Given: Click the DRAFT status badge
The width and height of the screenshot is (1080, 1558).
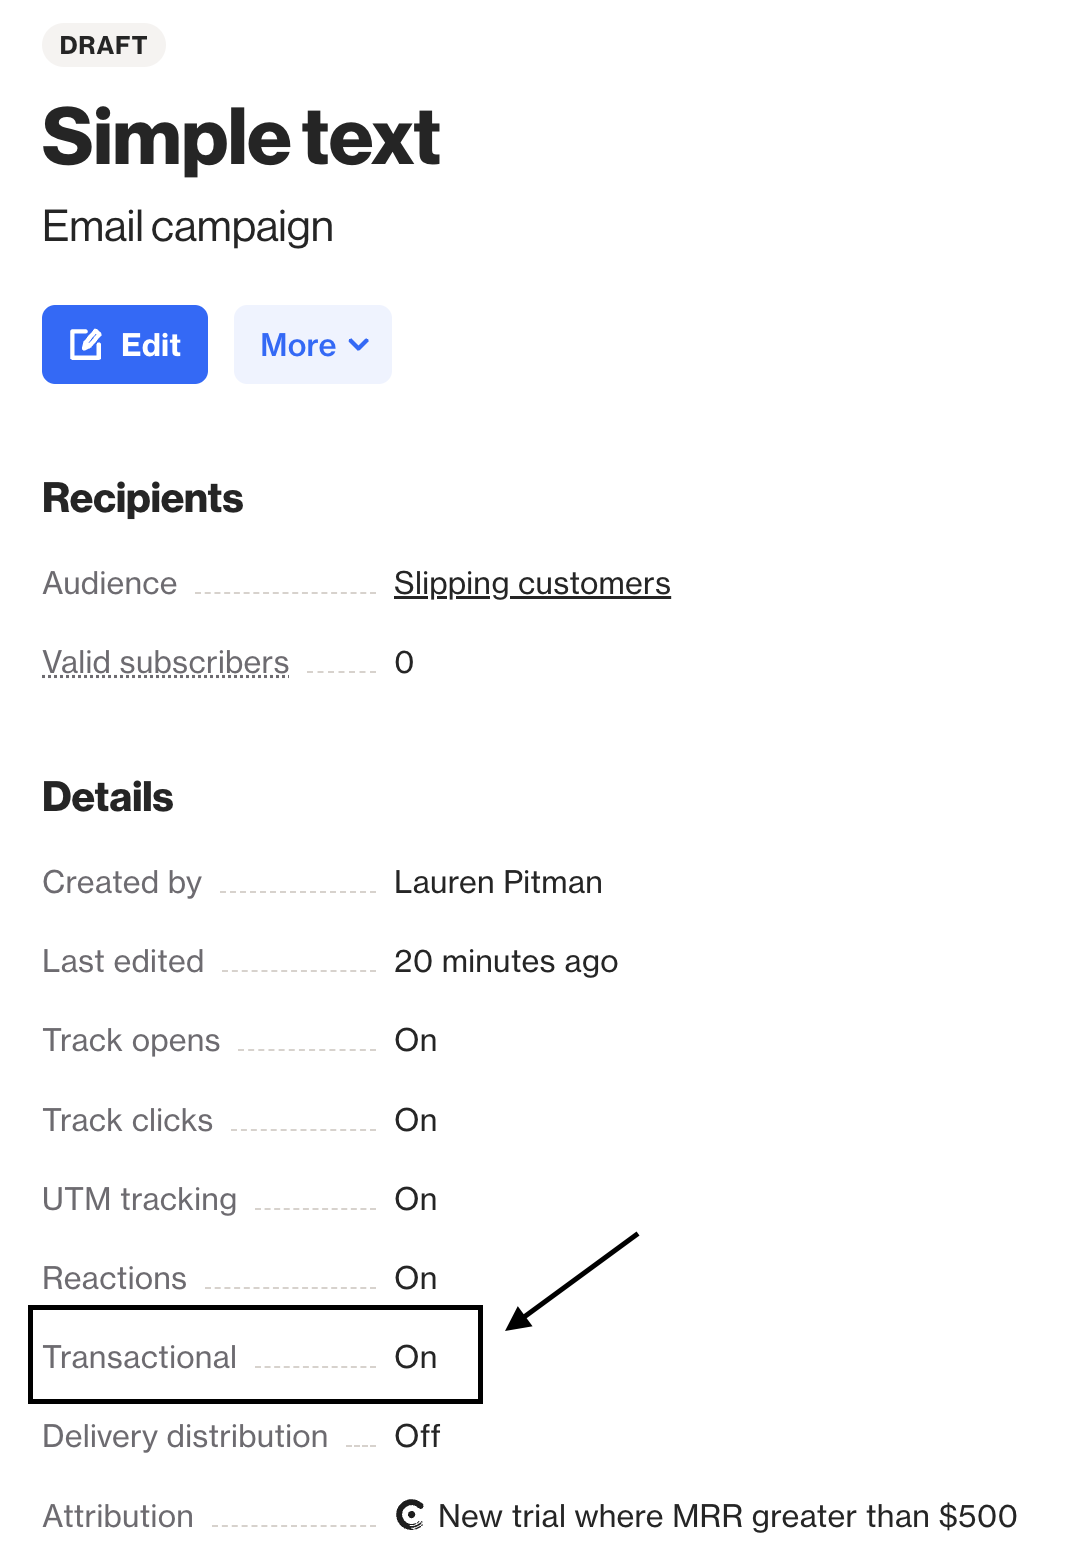Looking at the screenshot, I should pos(103,44).
